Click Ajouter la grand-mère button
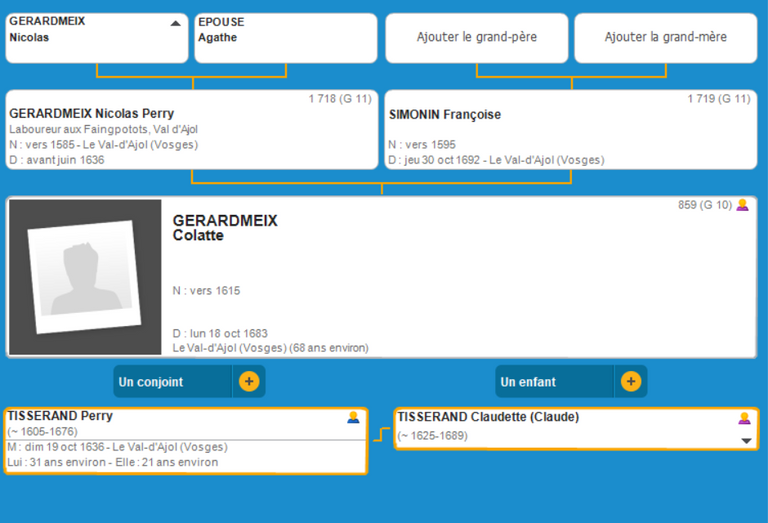This screenshot has height=523, width=768. pyautogui.click(x=665, y=37)
